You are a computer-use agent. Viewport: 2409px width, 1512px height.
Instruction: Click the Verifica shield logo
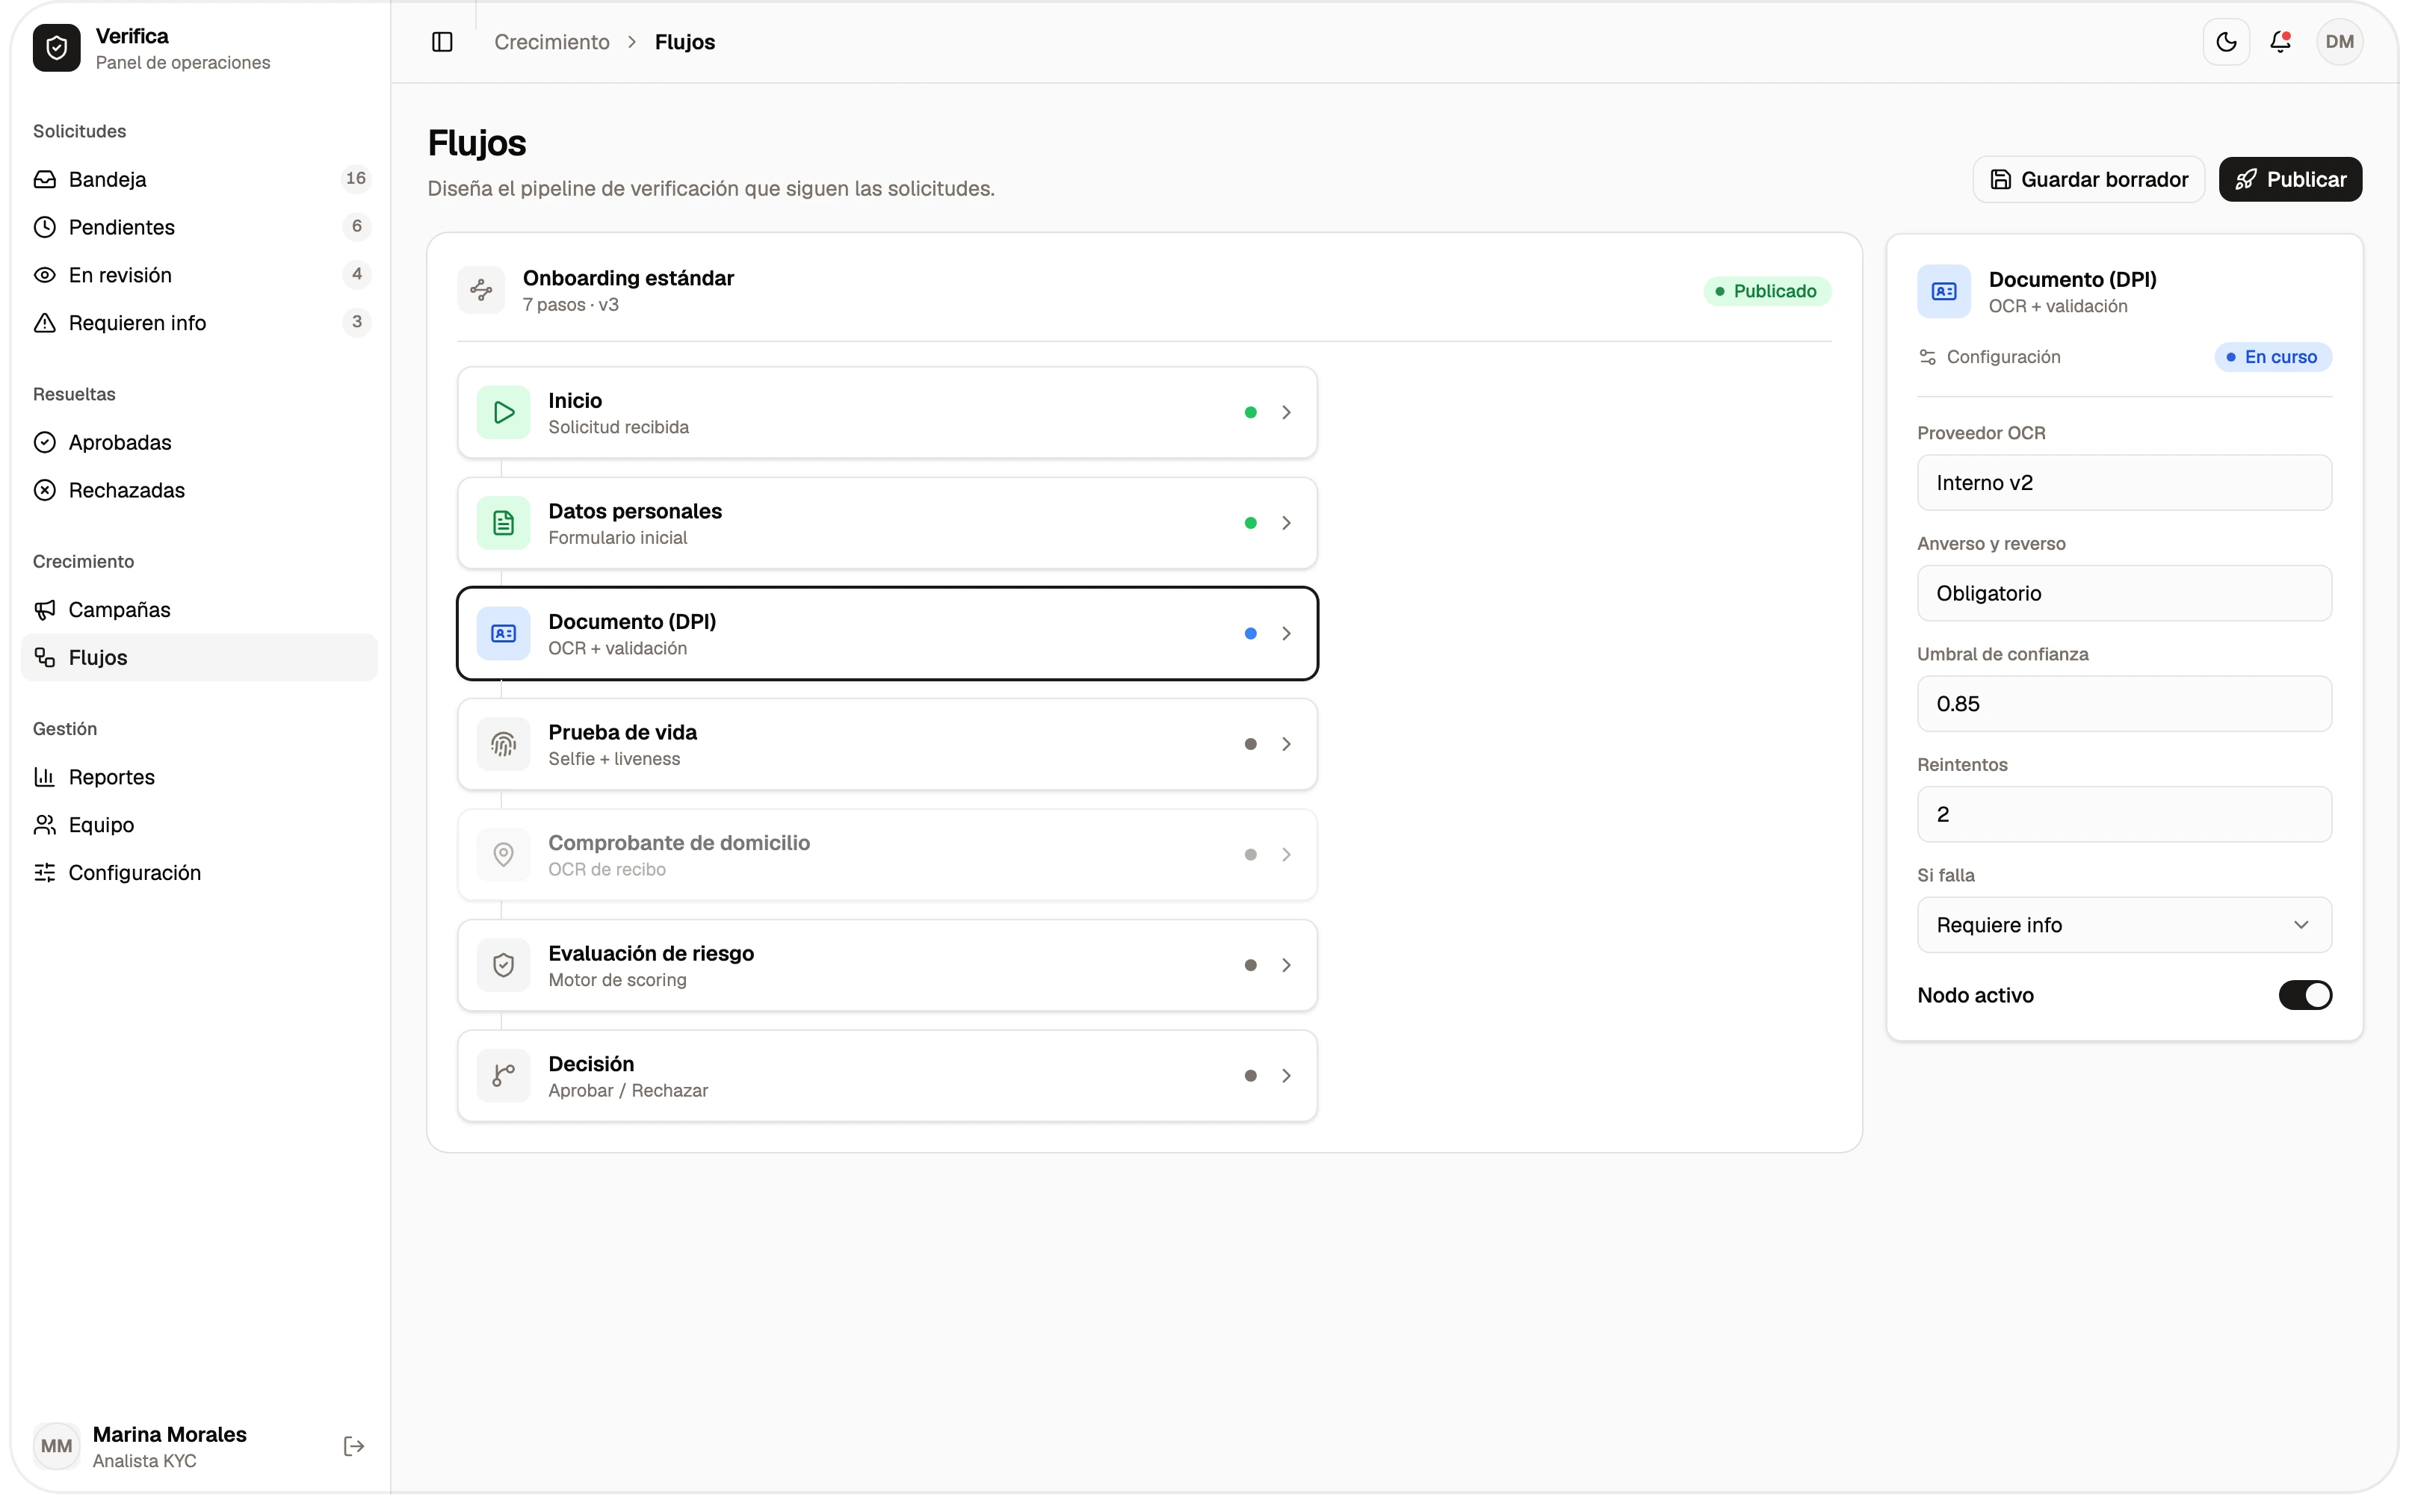57,48
